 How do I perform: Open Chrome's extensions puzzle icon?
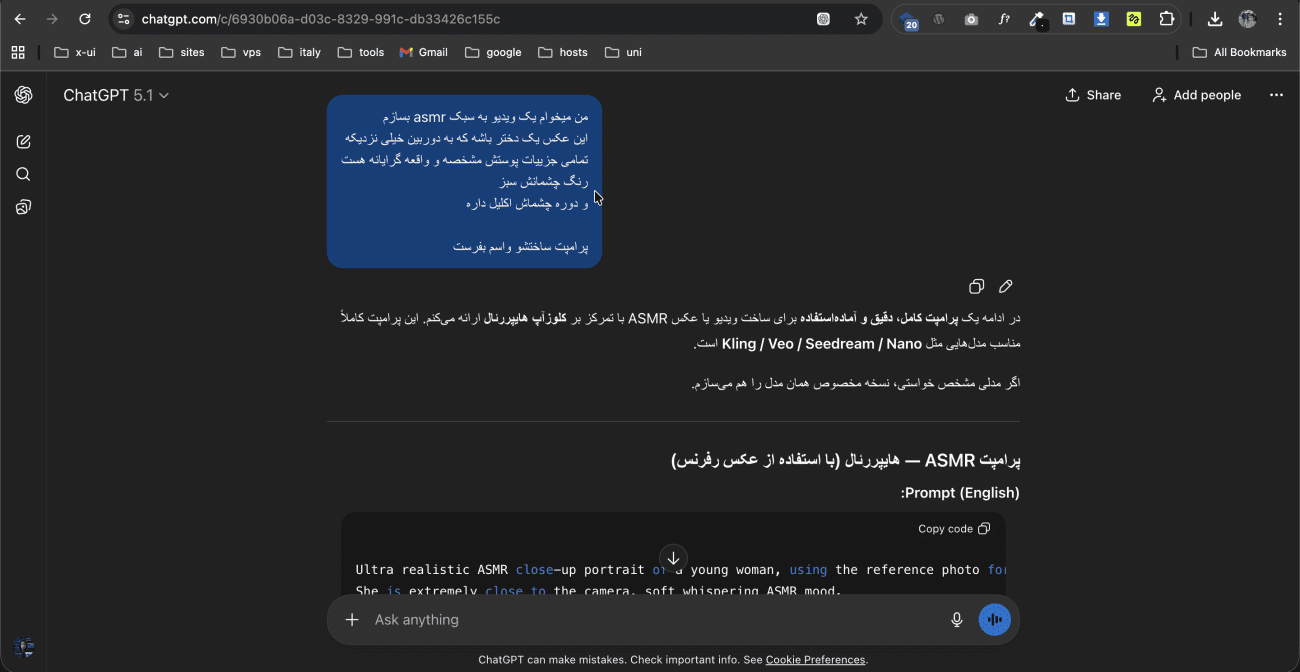coord(1167,18)
